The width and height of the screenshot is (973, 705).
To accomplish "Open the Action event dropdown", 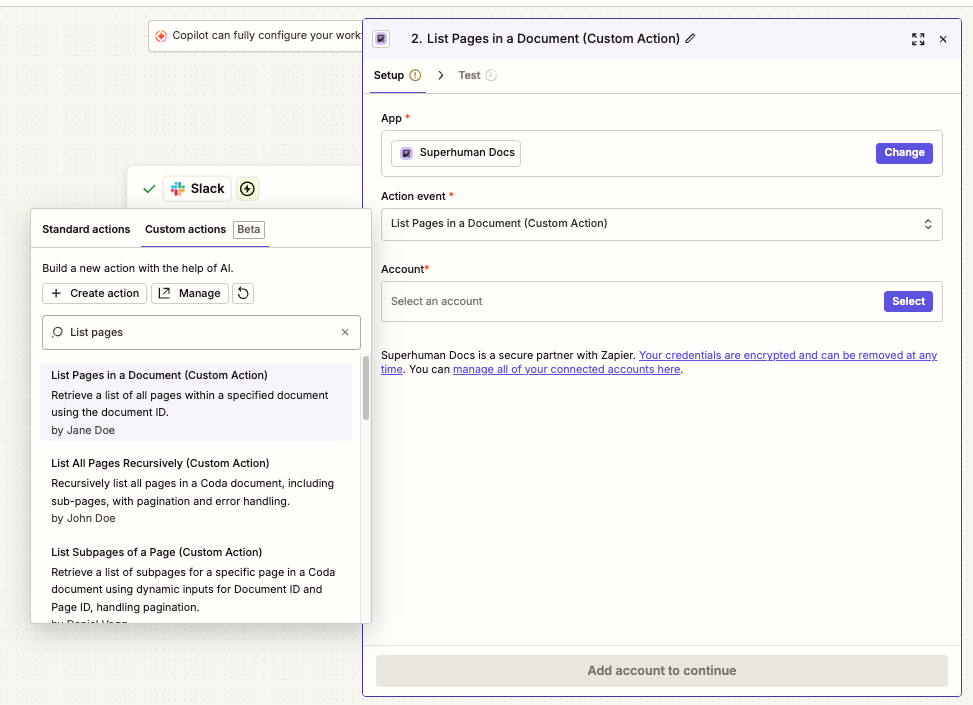I will point(661,224).
